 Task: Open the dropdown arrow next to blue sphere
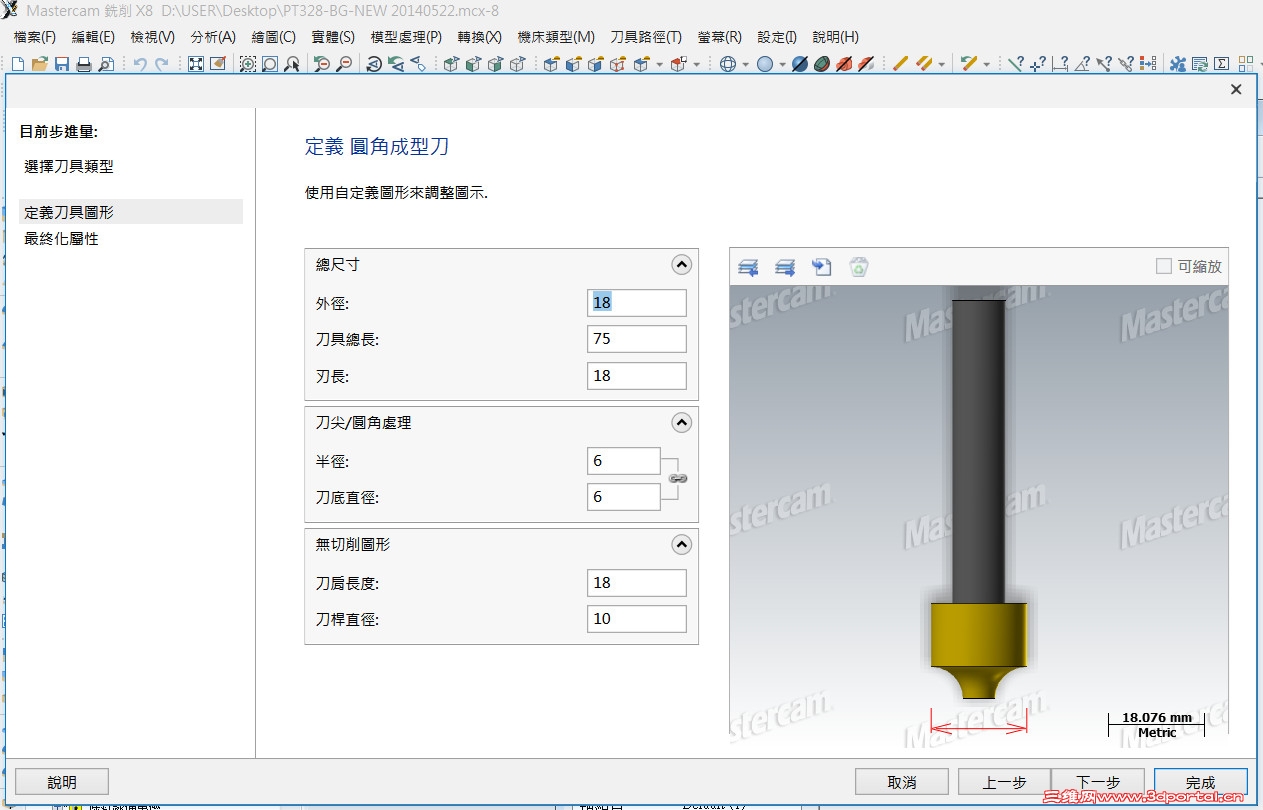coord(783,64)
